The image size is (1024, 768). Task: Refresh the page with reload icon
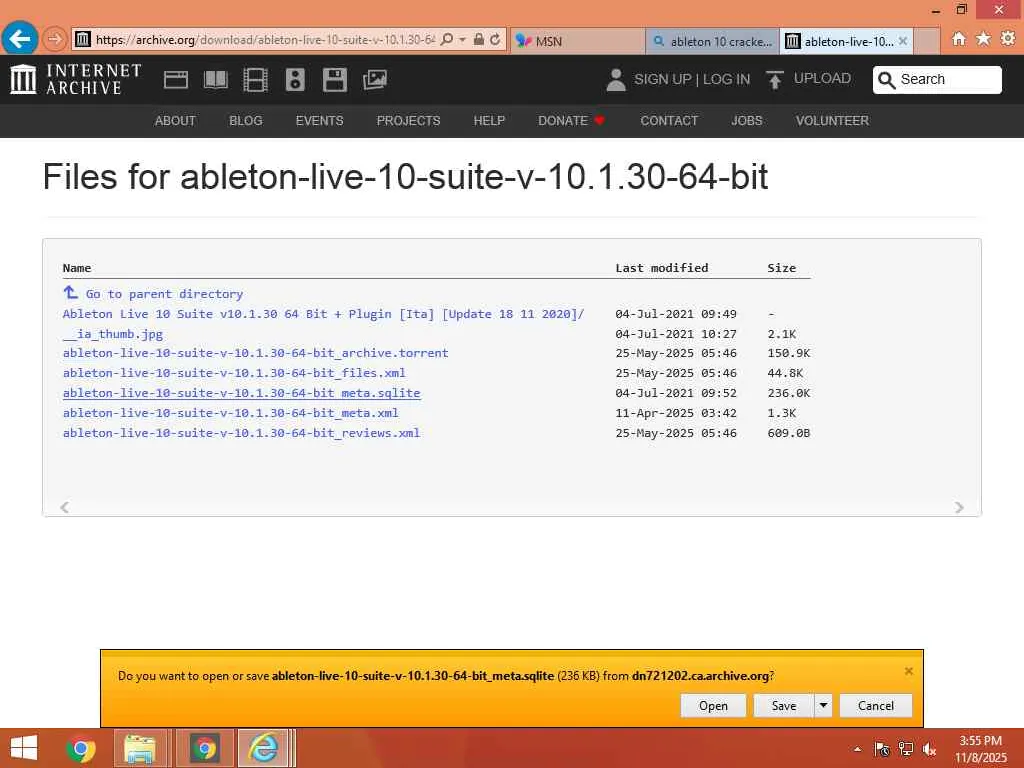coord(495,40)
